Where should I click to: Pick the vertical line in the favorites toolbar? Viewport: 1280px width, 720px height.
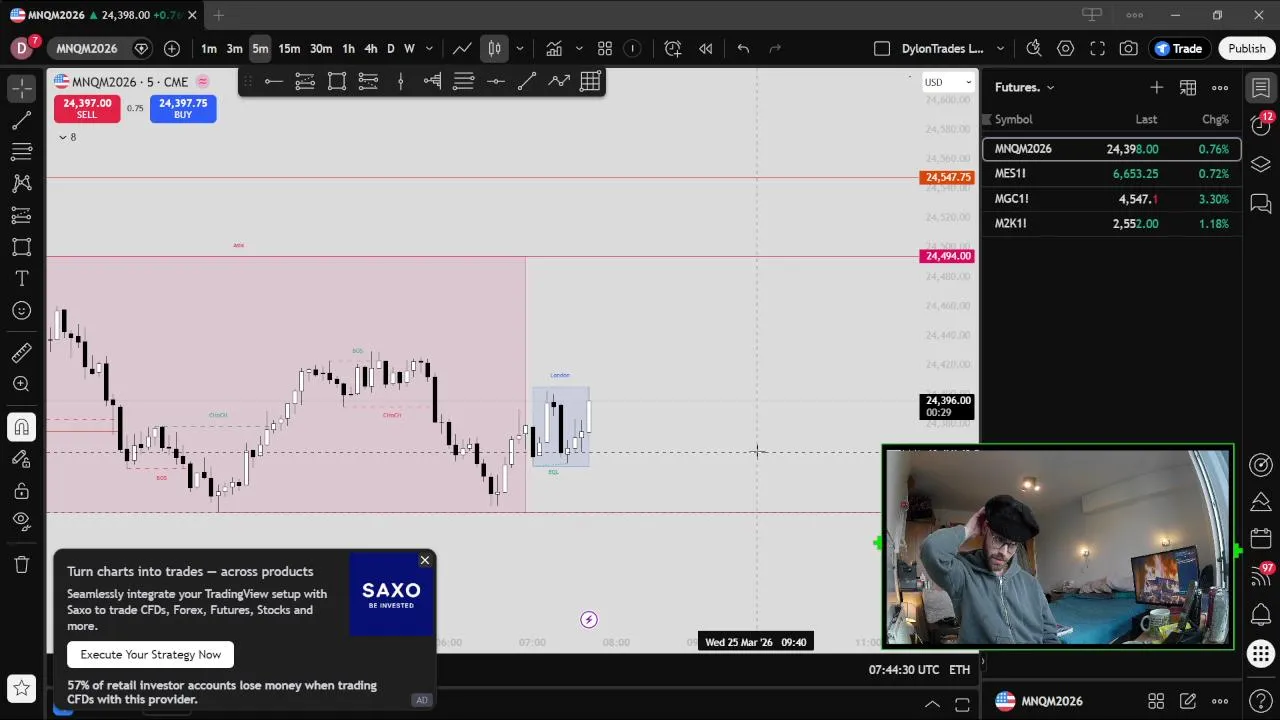pos(400,82)
